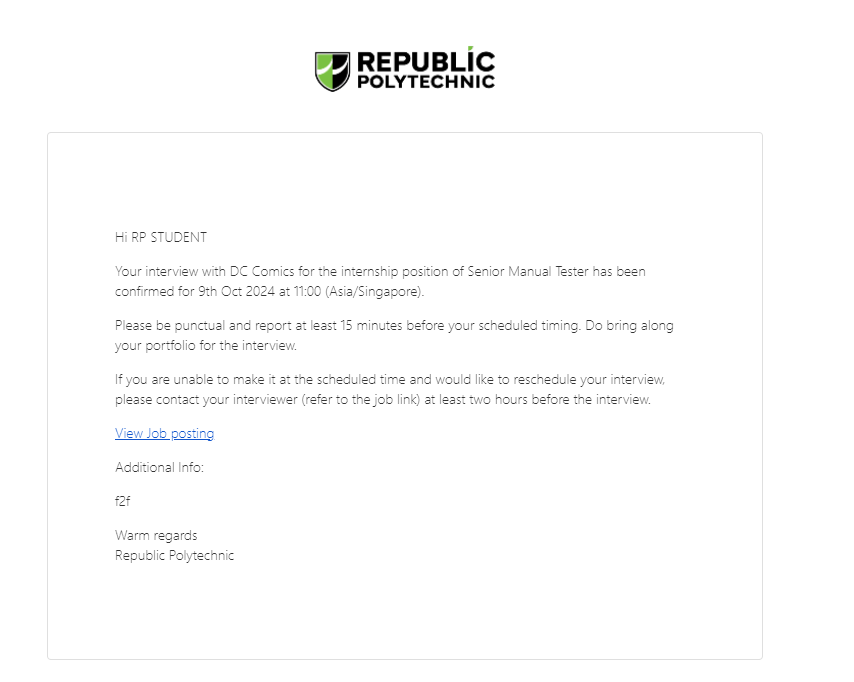Open the View Job posting link

(x=164, y=434)
